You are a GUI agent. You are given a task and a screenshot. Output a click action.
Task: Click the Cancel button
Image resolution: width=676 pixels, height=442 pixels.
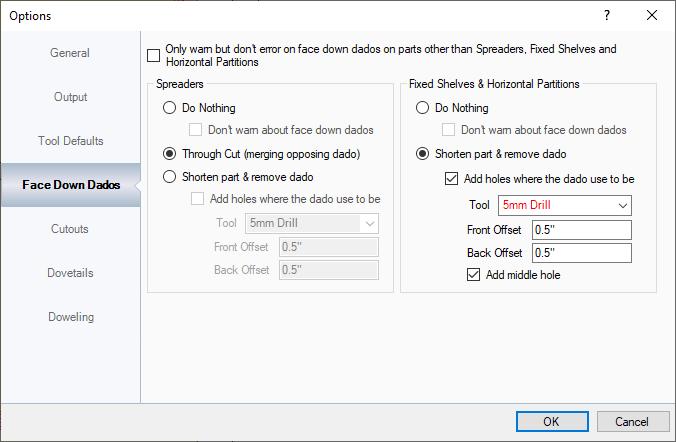click(x=632, y=421)
